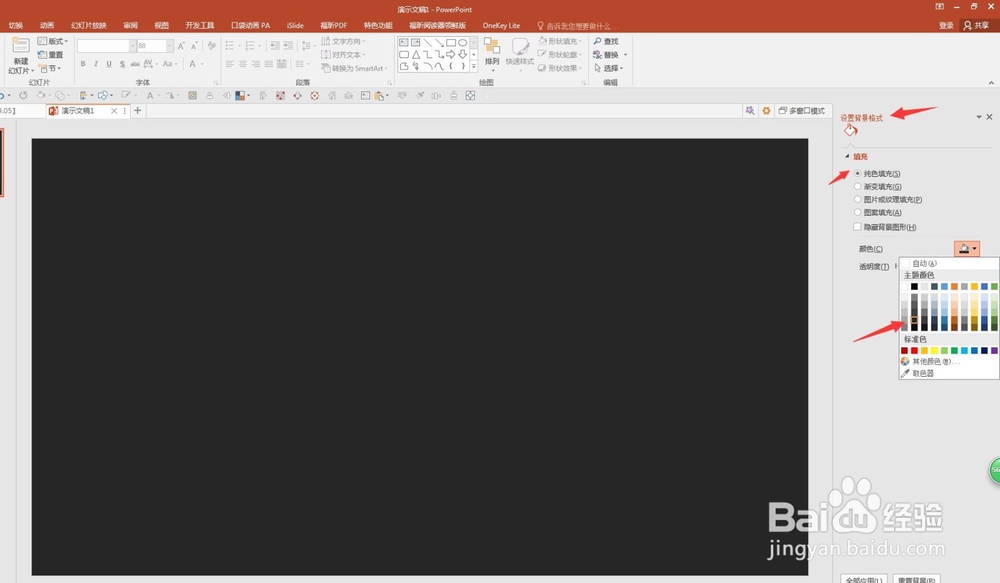
Task: Open the fill Color (颜色) picker dropdown
Action: click(967, 248)
